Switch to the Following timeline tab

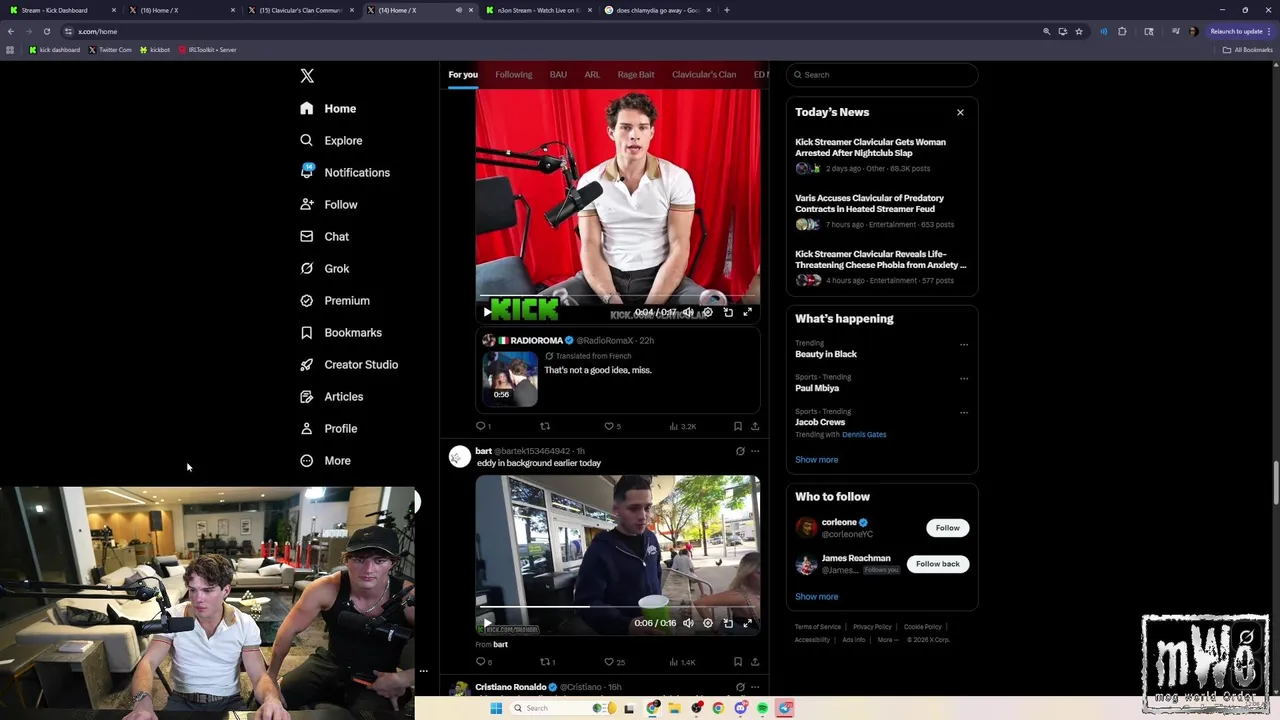pos(513,75)
